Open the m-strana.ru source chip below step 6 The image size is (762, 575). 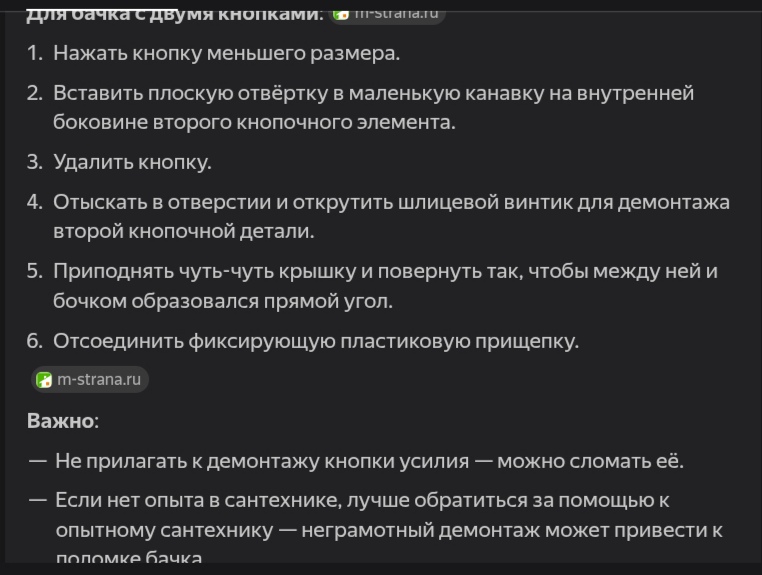coord(90,380)
